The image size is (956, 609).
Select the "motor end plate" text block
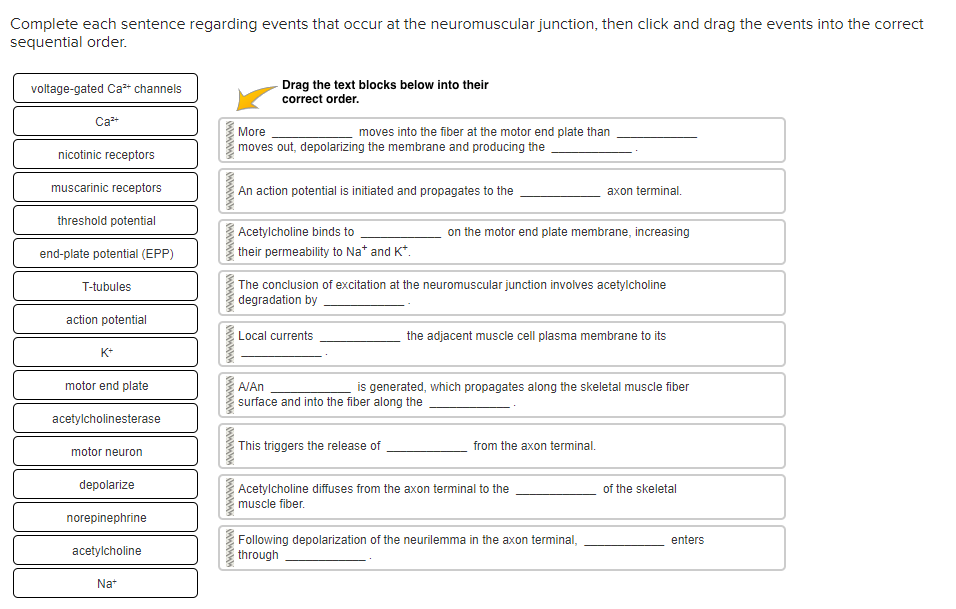104,385
